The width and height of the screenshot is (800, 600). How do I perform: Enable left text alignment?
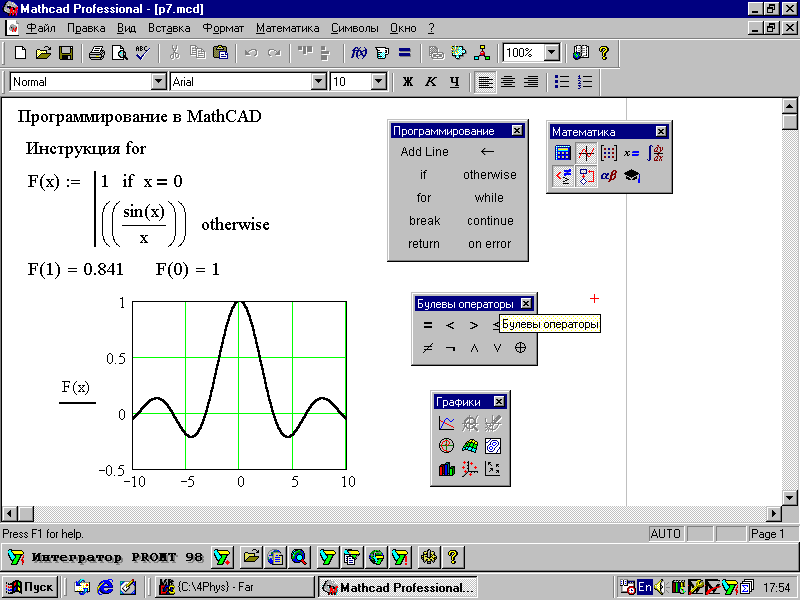coord(485,82)
